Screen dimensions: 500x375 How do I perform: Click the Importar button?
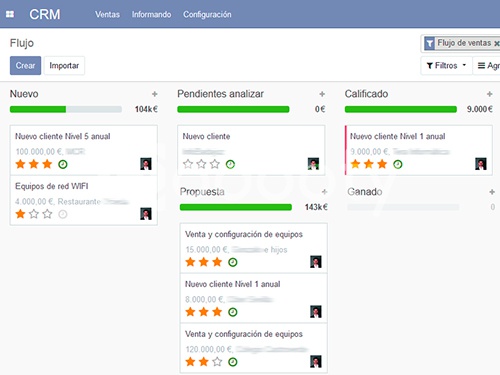[64, 65]
